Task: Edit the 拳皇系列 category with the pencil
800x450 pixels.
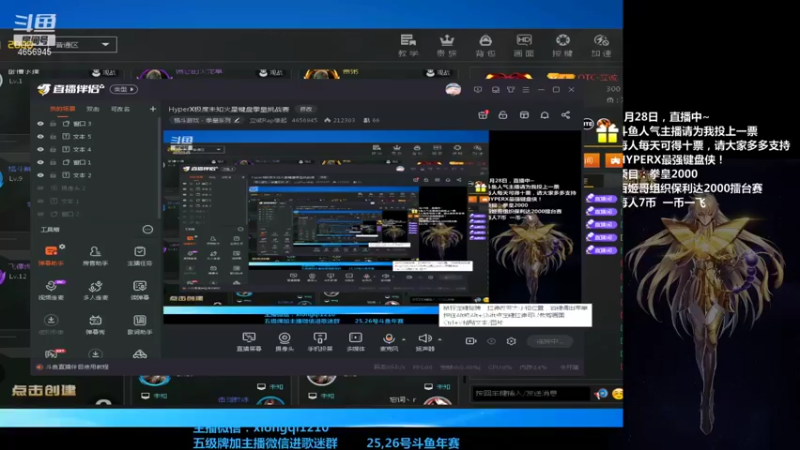Action: point(237,120)
